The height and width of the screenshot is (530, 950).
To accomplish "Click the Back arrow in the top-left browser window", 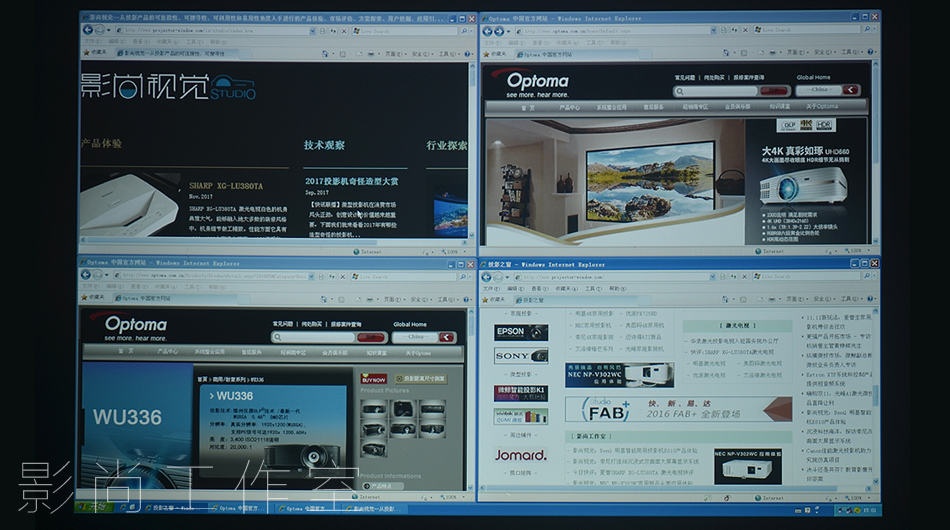I will click(87, 31).
